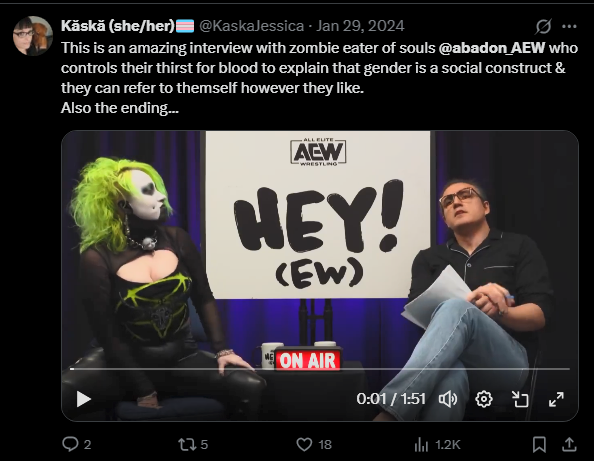Open the three-dot more options menu
This screenshot has width=594, height=461.
click(x=569, y=26)
